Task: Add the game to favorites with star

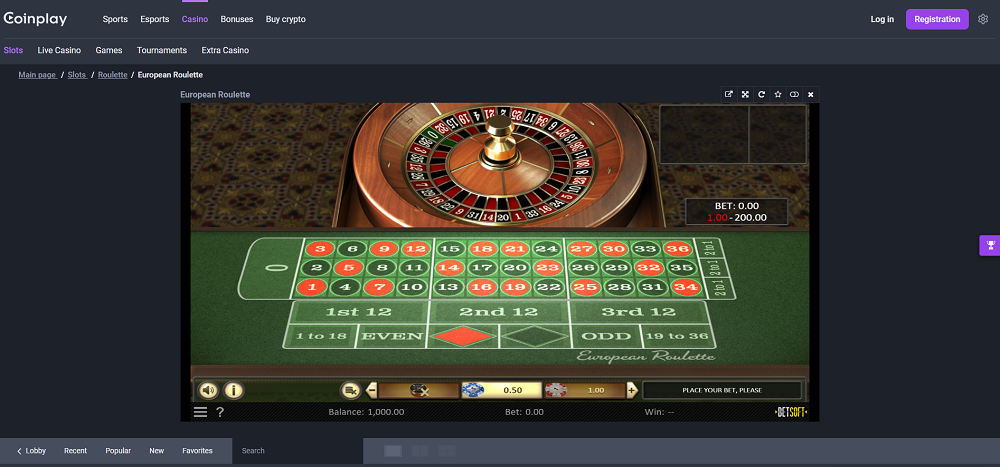Action: tap(778, 94)
